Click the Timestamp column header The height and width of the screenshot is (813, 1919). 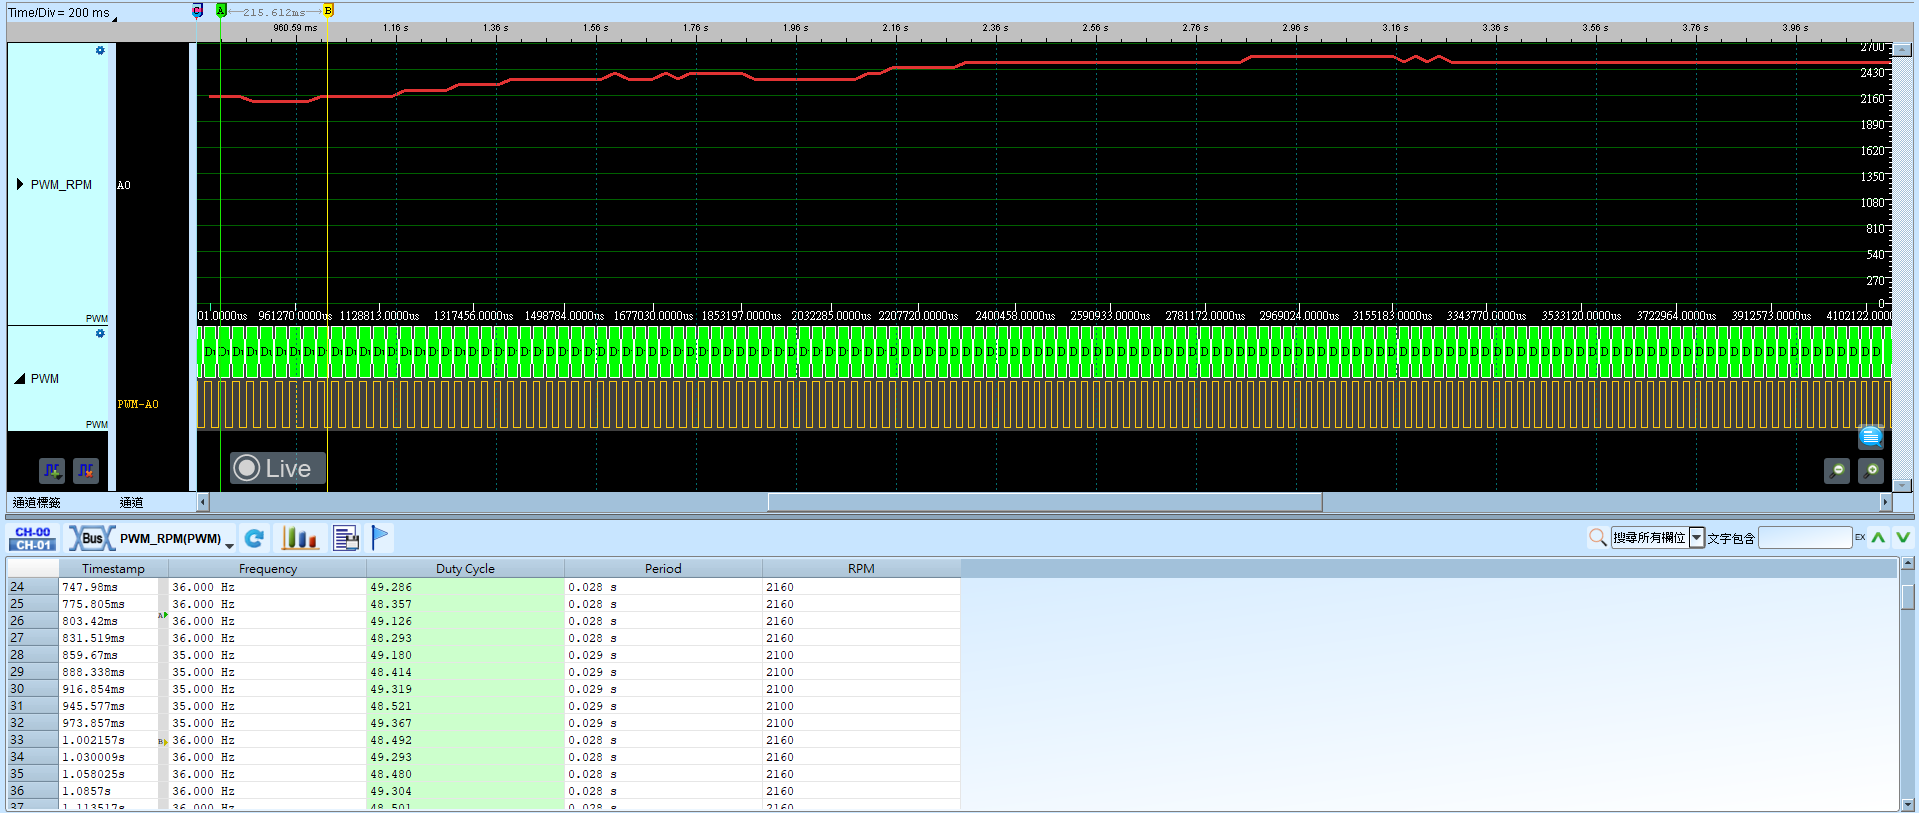[113, 568]
